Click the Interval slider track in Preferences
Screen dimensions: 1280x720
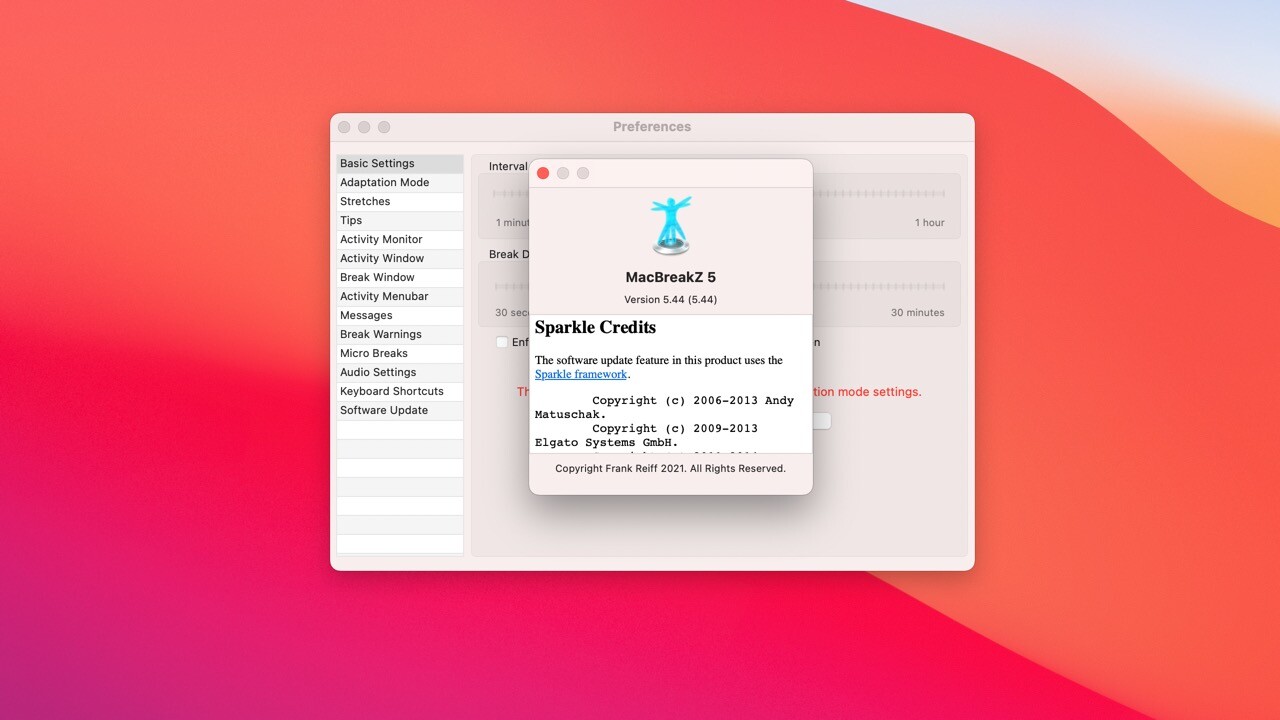point(878,194)
